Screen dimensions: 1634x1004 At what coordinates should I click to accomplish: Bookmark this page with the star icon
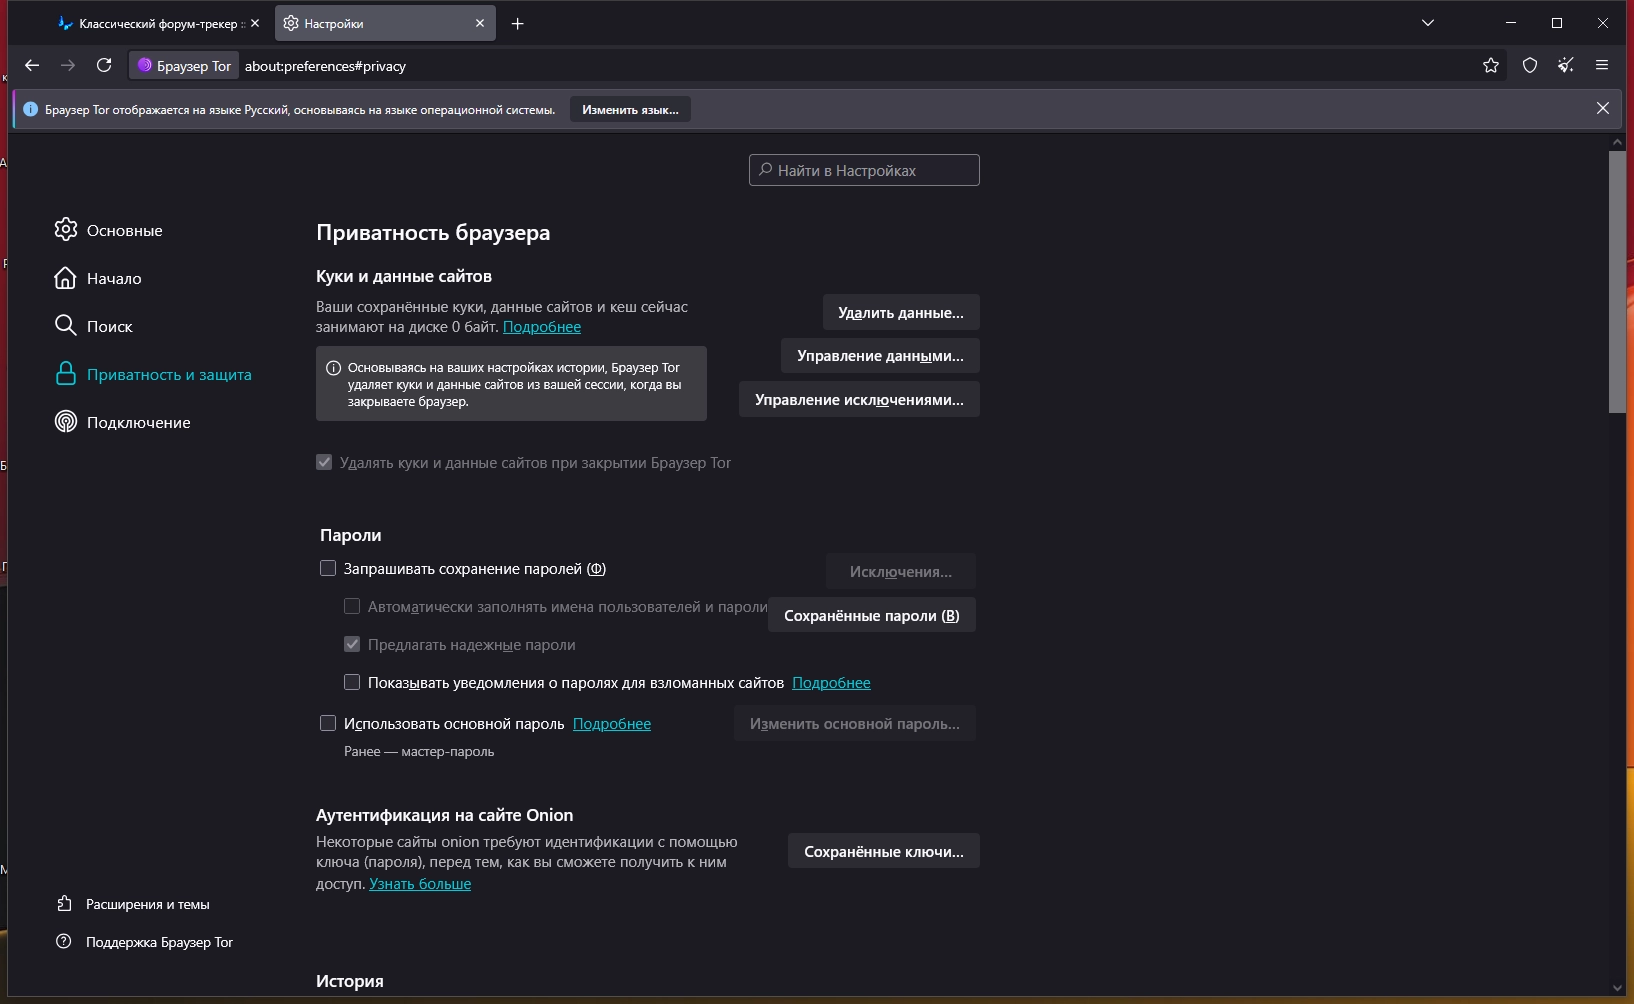pyautogui.click(x=1491, y=66)
